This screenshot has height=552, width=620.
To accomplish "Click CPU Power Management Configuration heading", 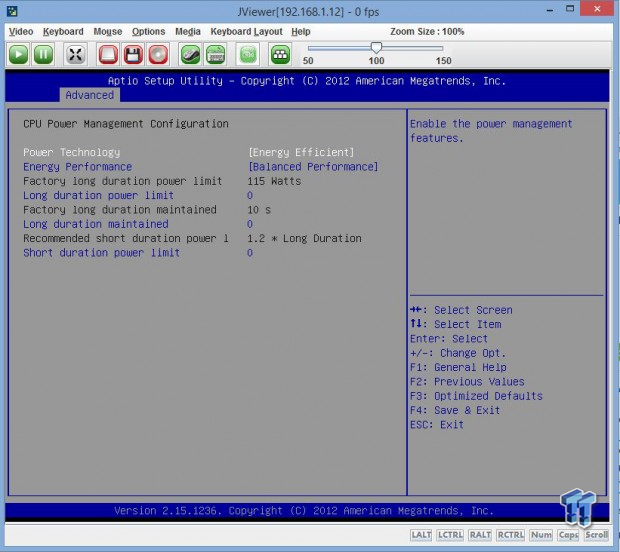I will (126, 124).
